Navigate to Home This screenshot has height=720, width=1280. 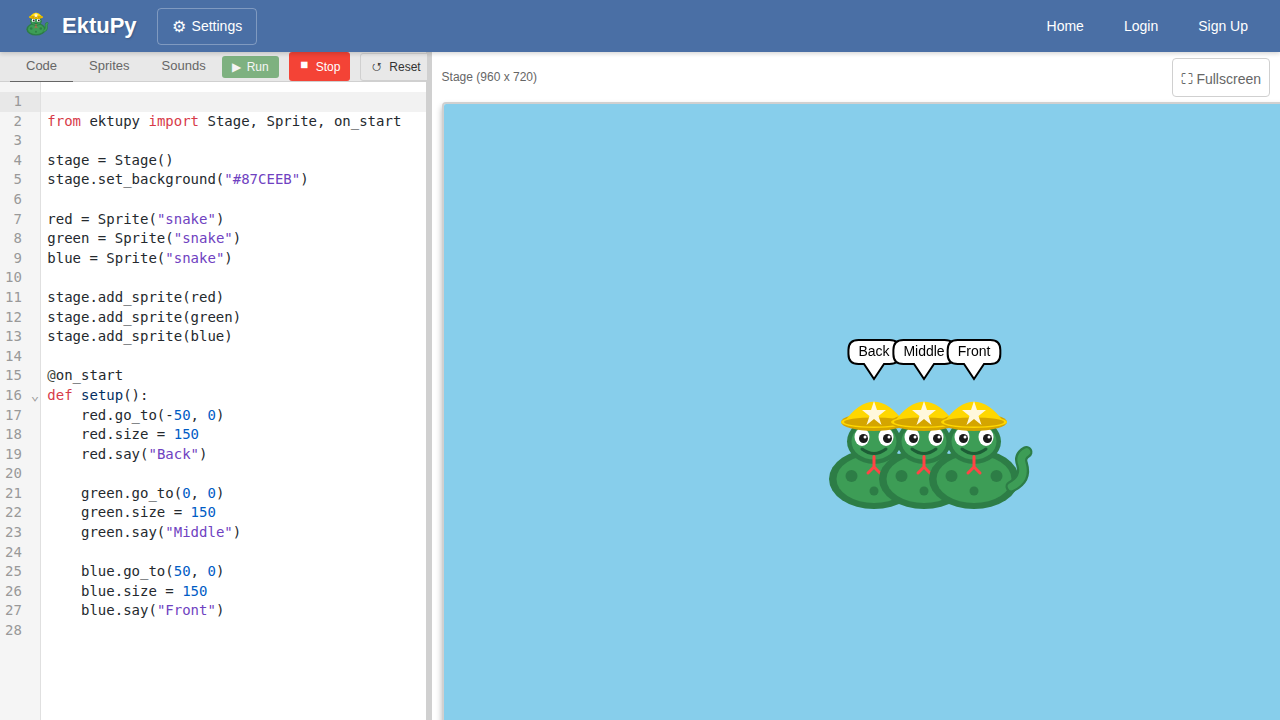[1065, 26]
